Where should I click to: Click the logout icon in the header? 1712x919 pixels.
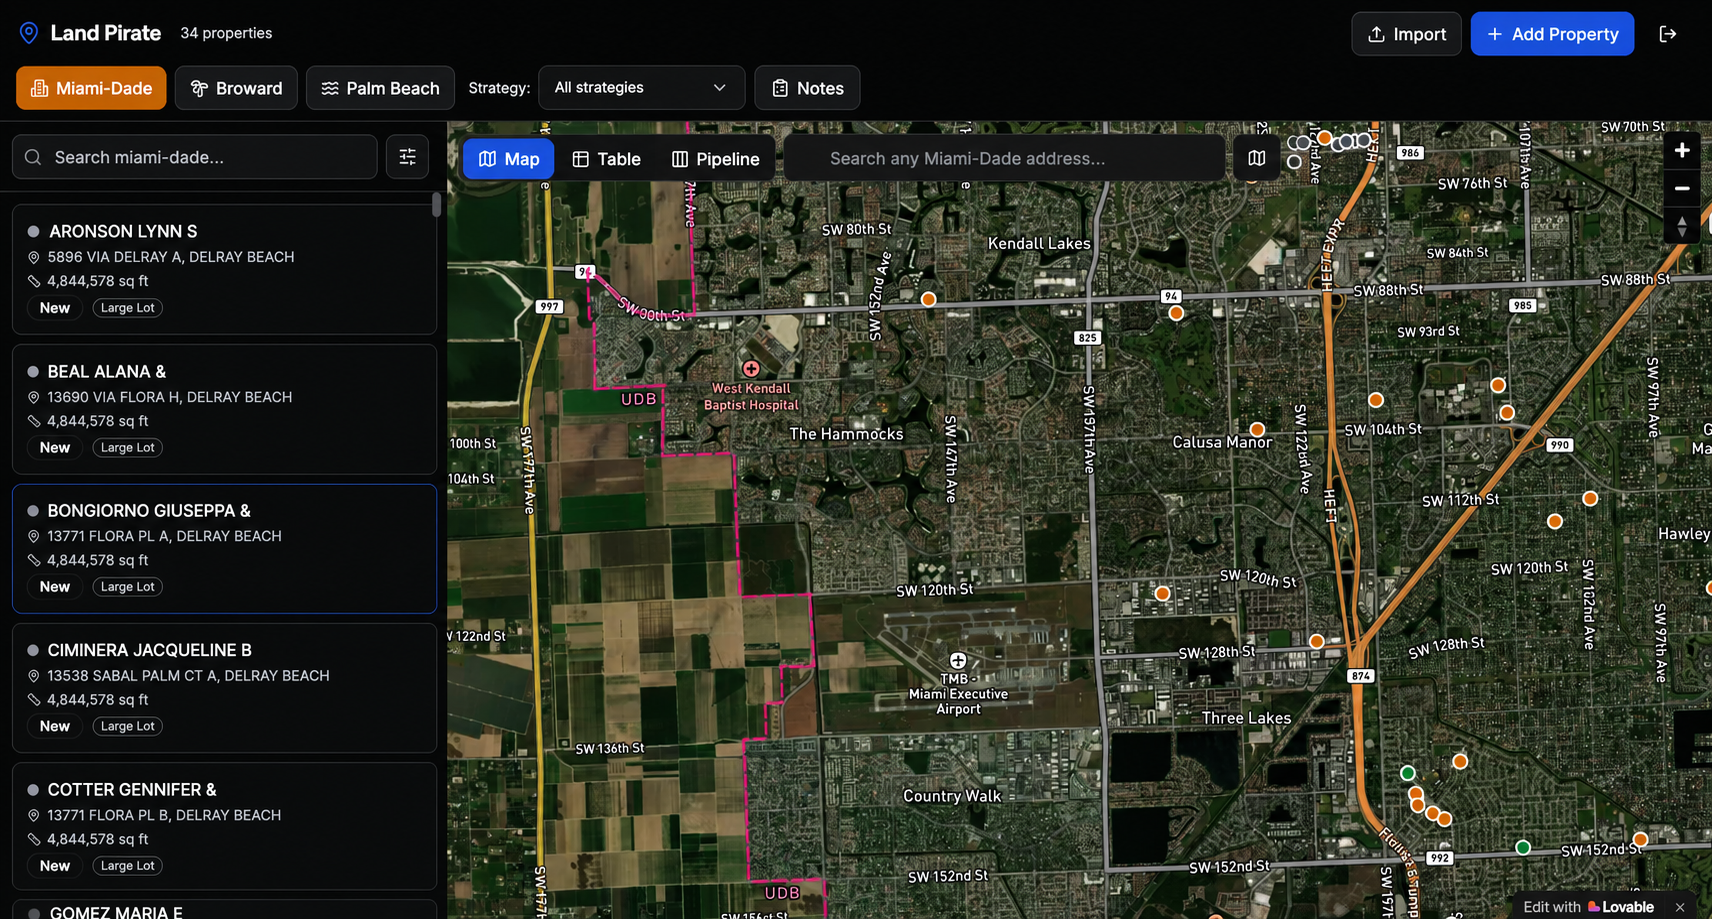(x=1667, y=34)
